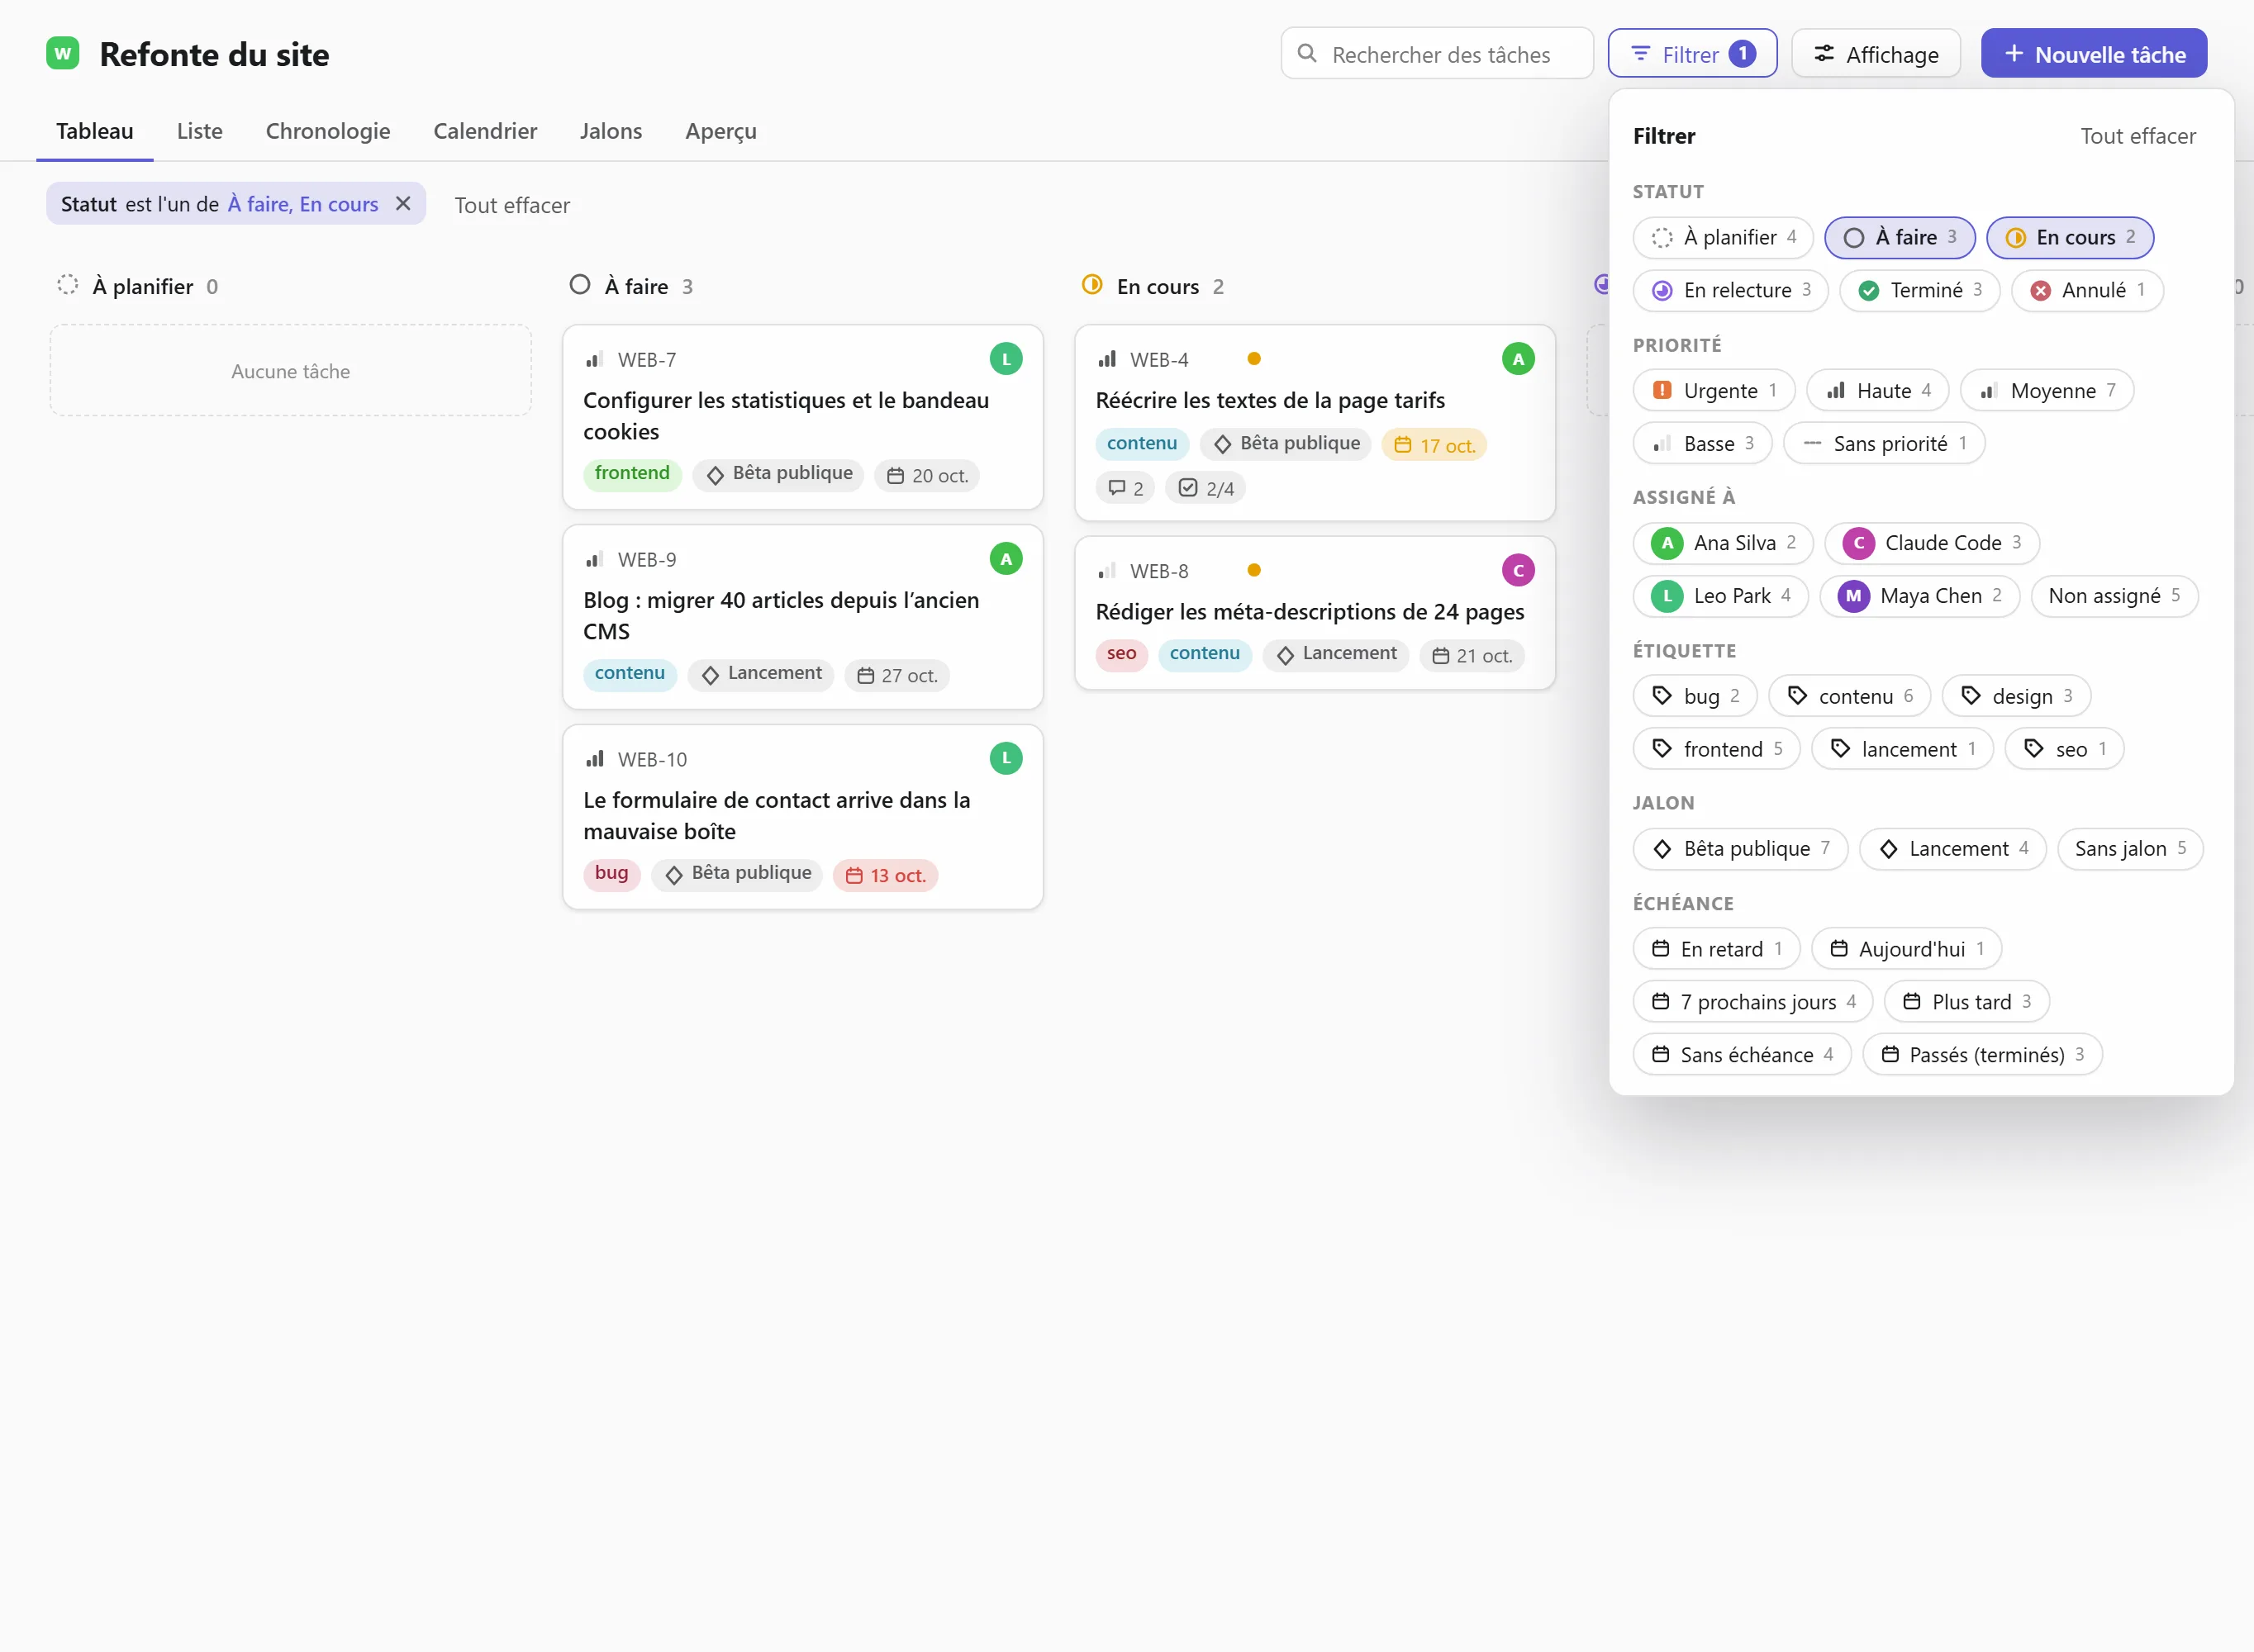This screenshot has width=2254, height=1652.
Task: Open the Jalons tab
Action: (611, 131)
